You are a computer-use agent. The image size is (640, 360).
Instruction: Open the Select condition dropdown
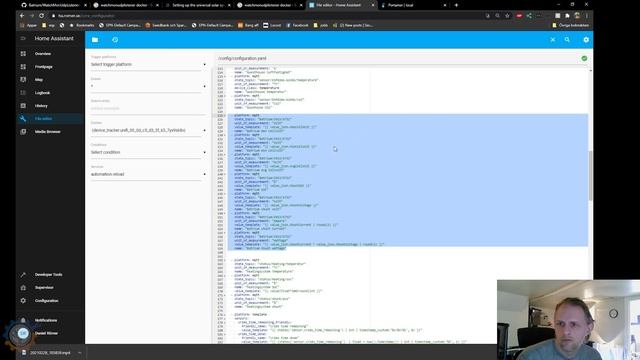148,152
